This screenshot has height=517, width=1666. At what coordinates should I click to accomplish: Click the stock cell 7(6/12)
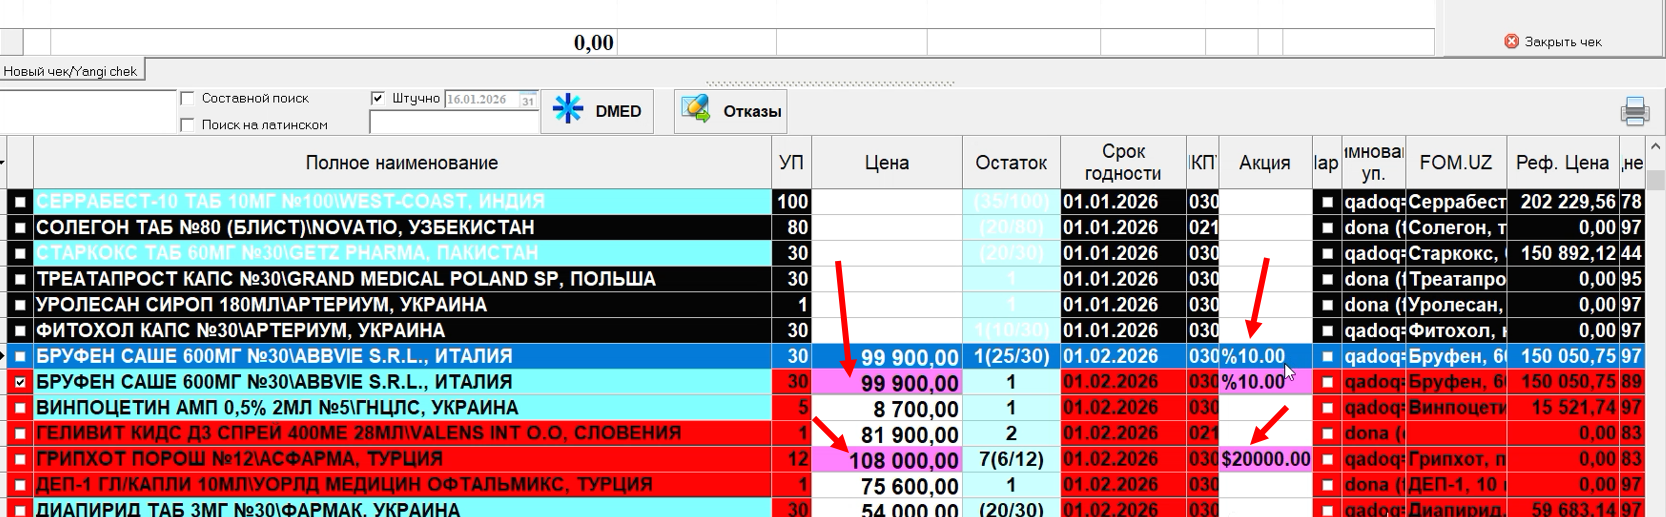pos(1011,459)
